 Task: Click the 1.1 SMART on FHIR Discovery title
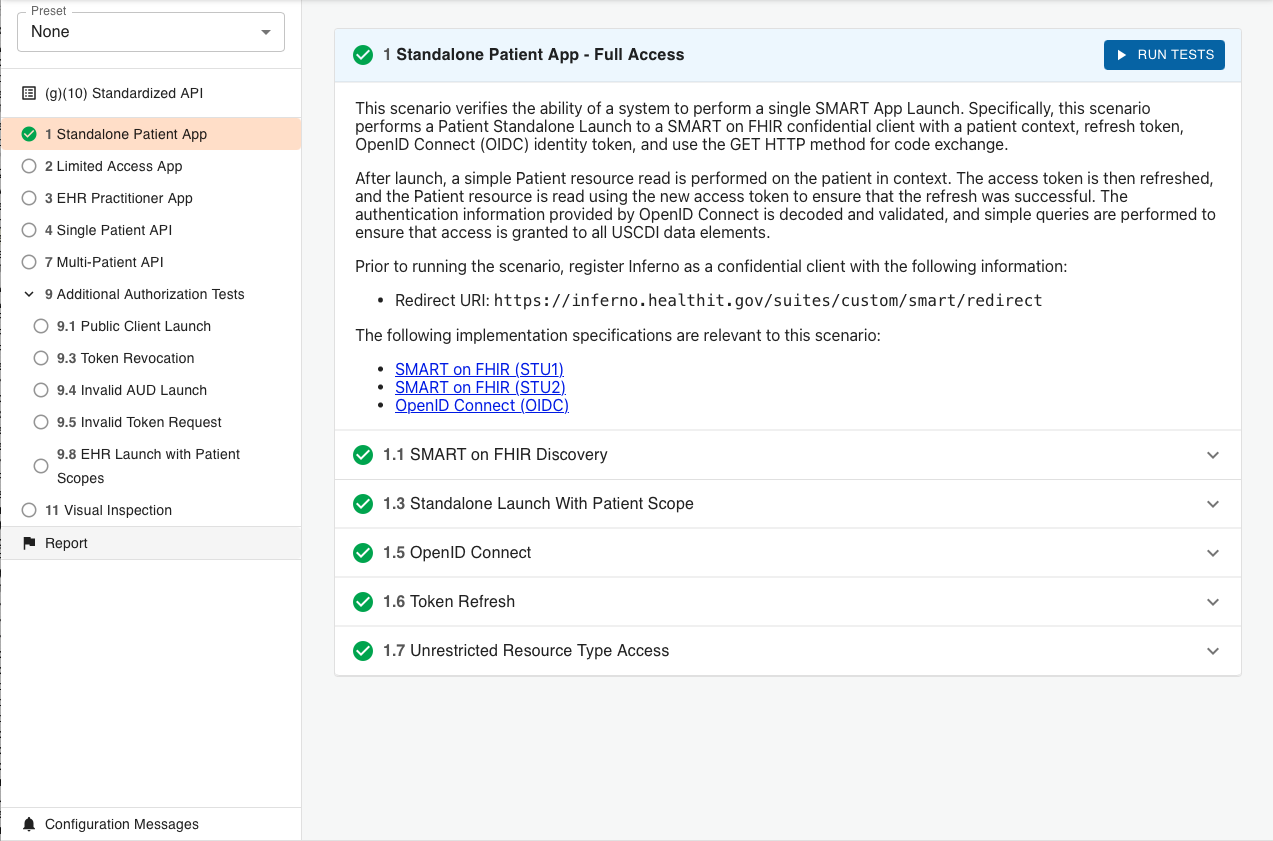[495, 455]
